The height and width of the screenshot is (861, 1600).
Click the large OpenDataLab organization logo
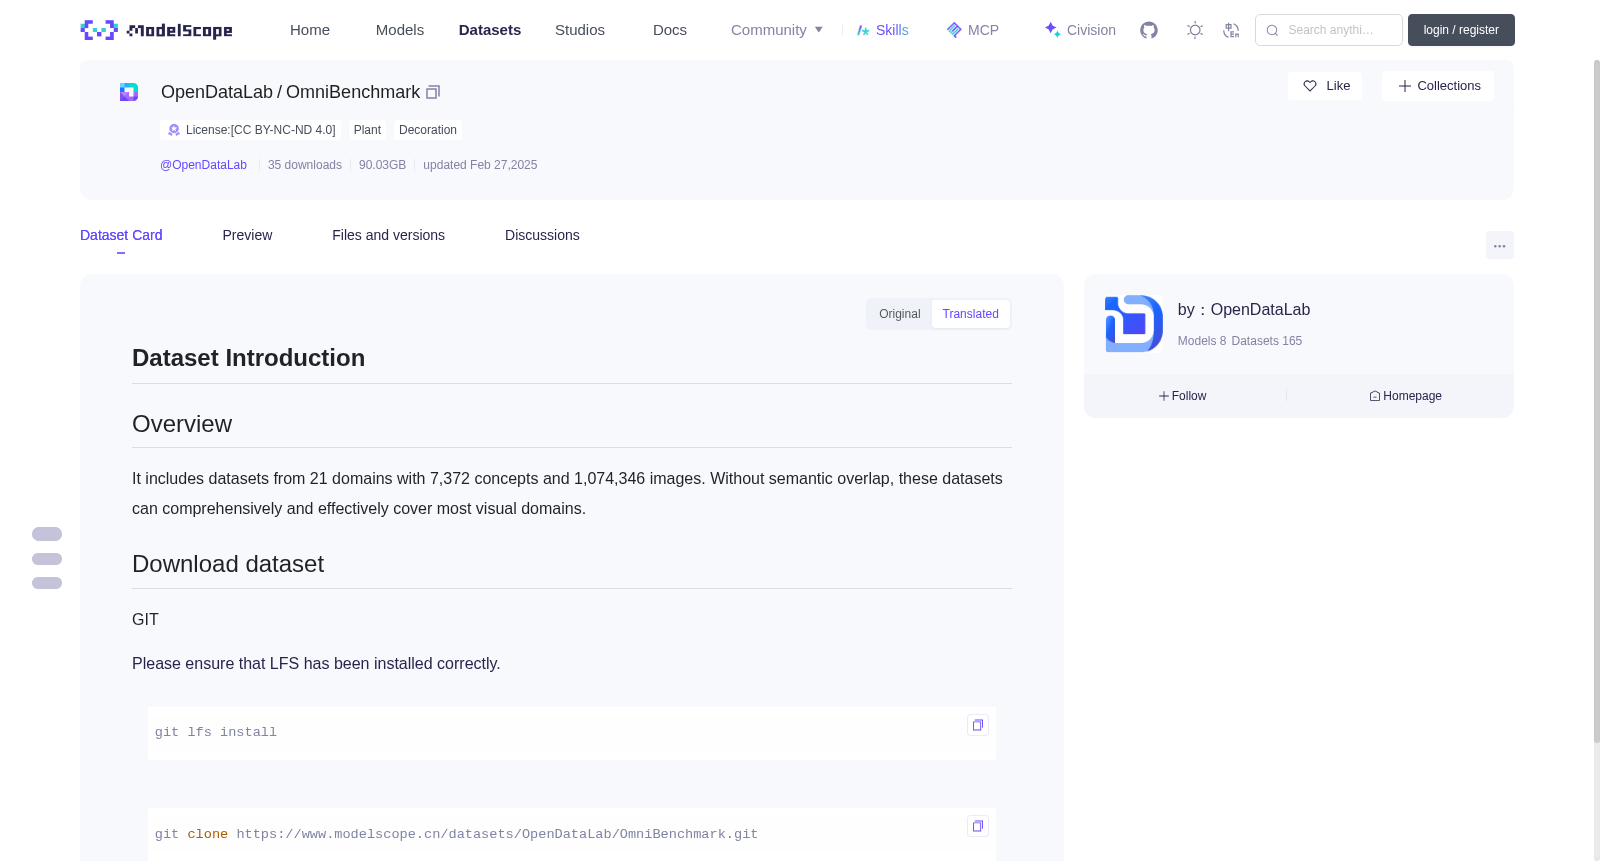point(1134,324)
